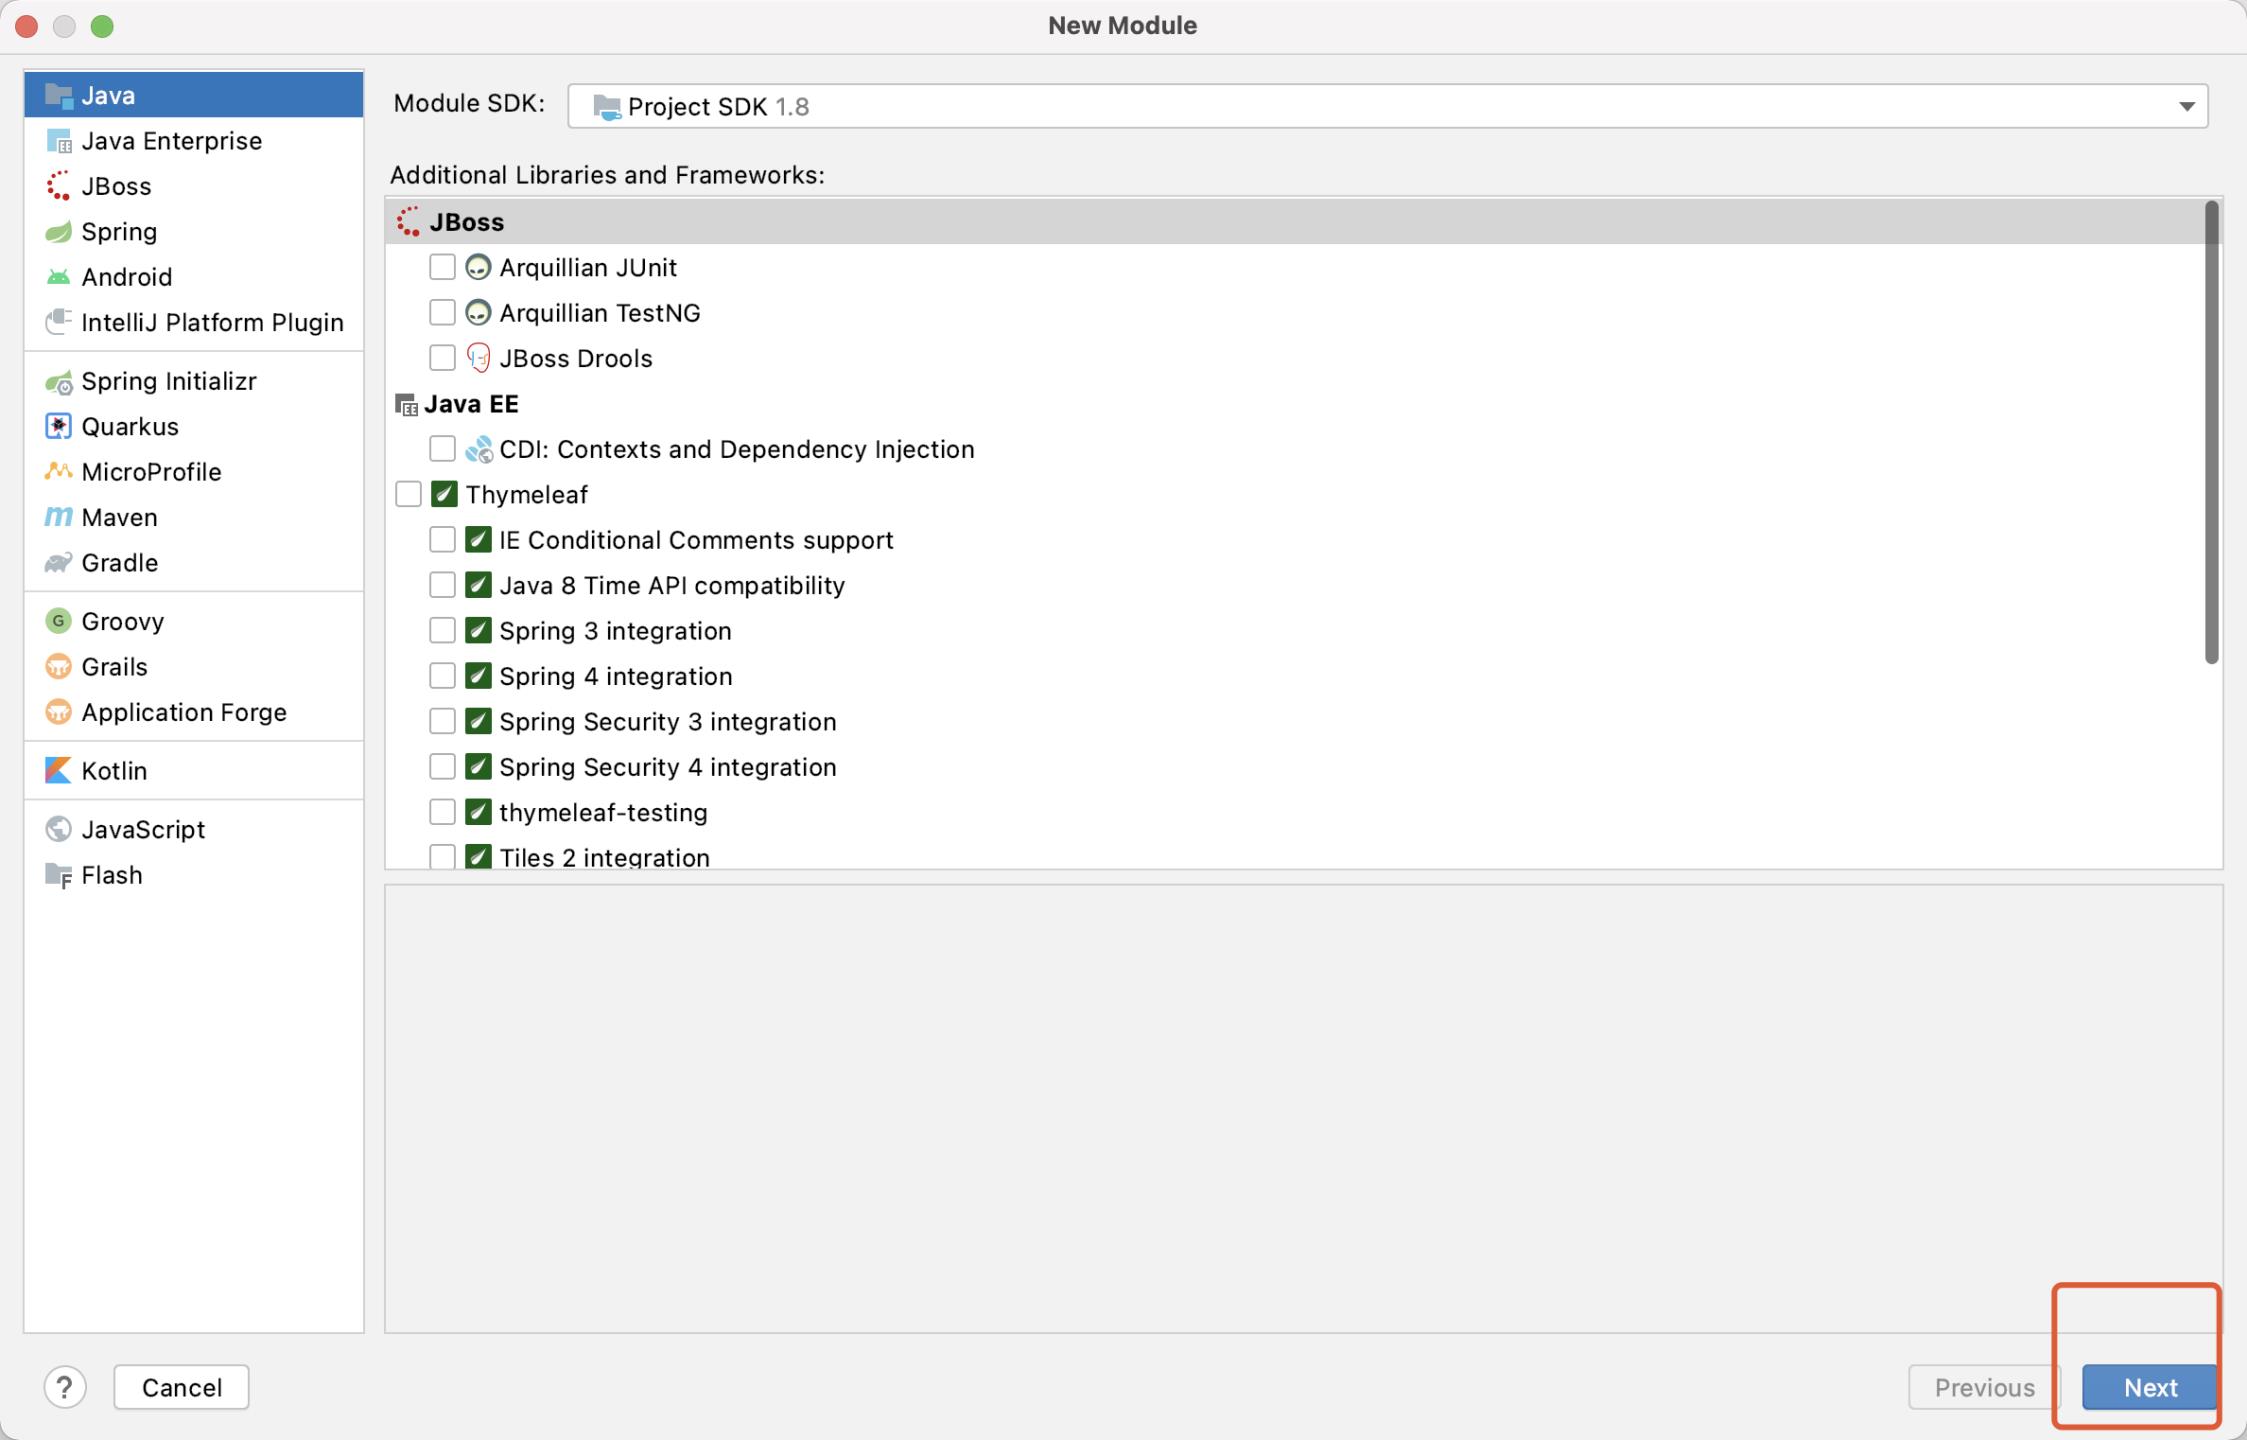Click the frameworks list vertical scrollbar
The height and width of the screenshot is (1440, 2247).
2211,432
